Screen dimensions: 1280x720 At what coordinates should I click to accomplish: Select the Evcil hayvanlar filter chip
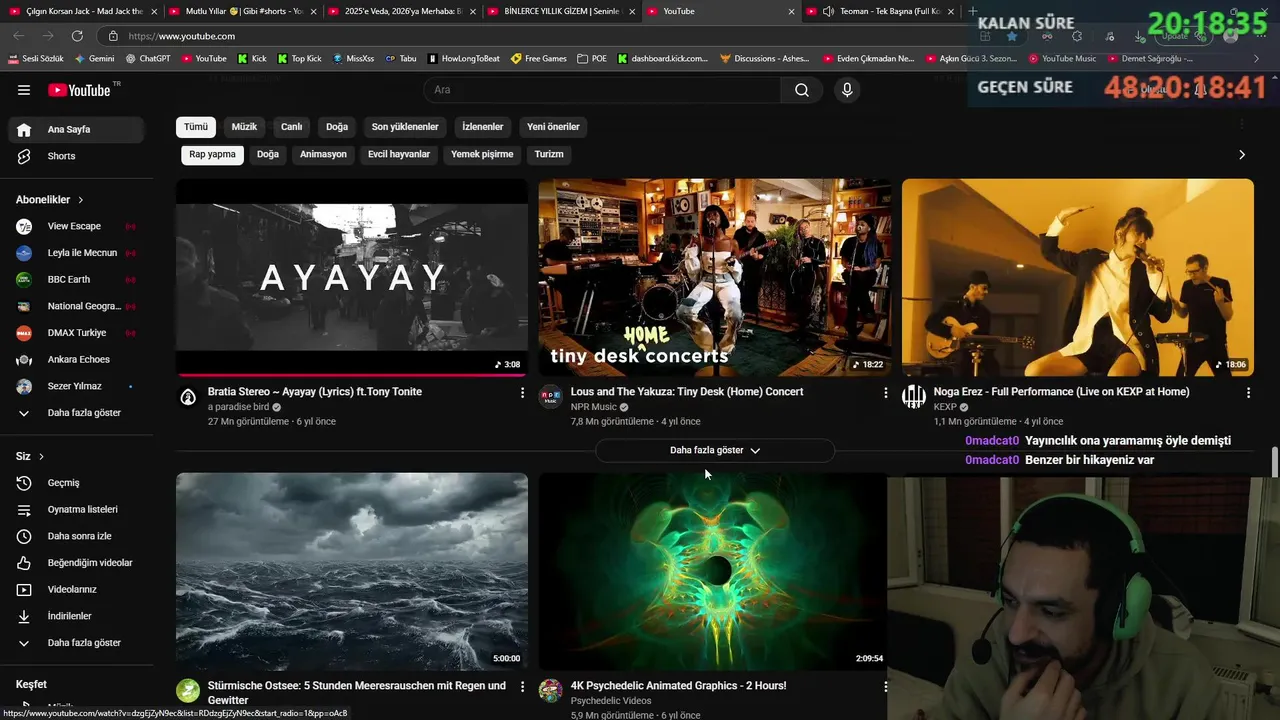399,155
